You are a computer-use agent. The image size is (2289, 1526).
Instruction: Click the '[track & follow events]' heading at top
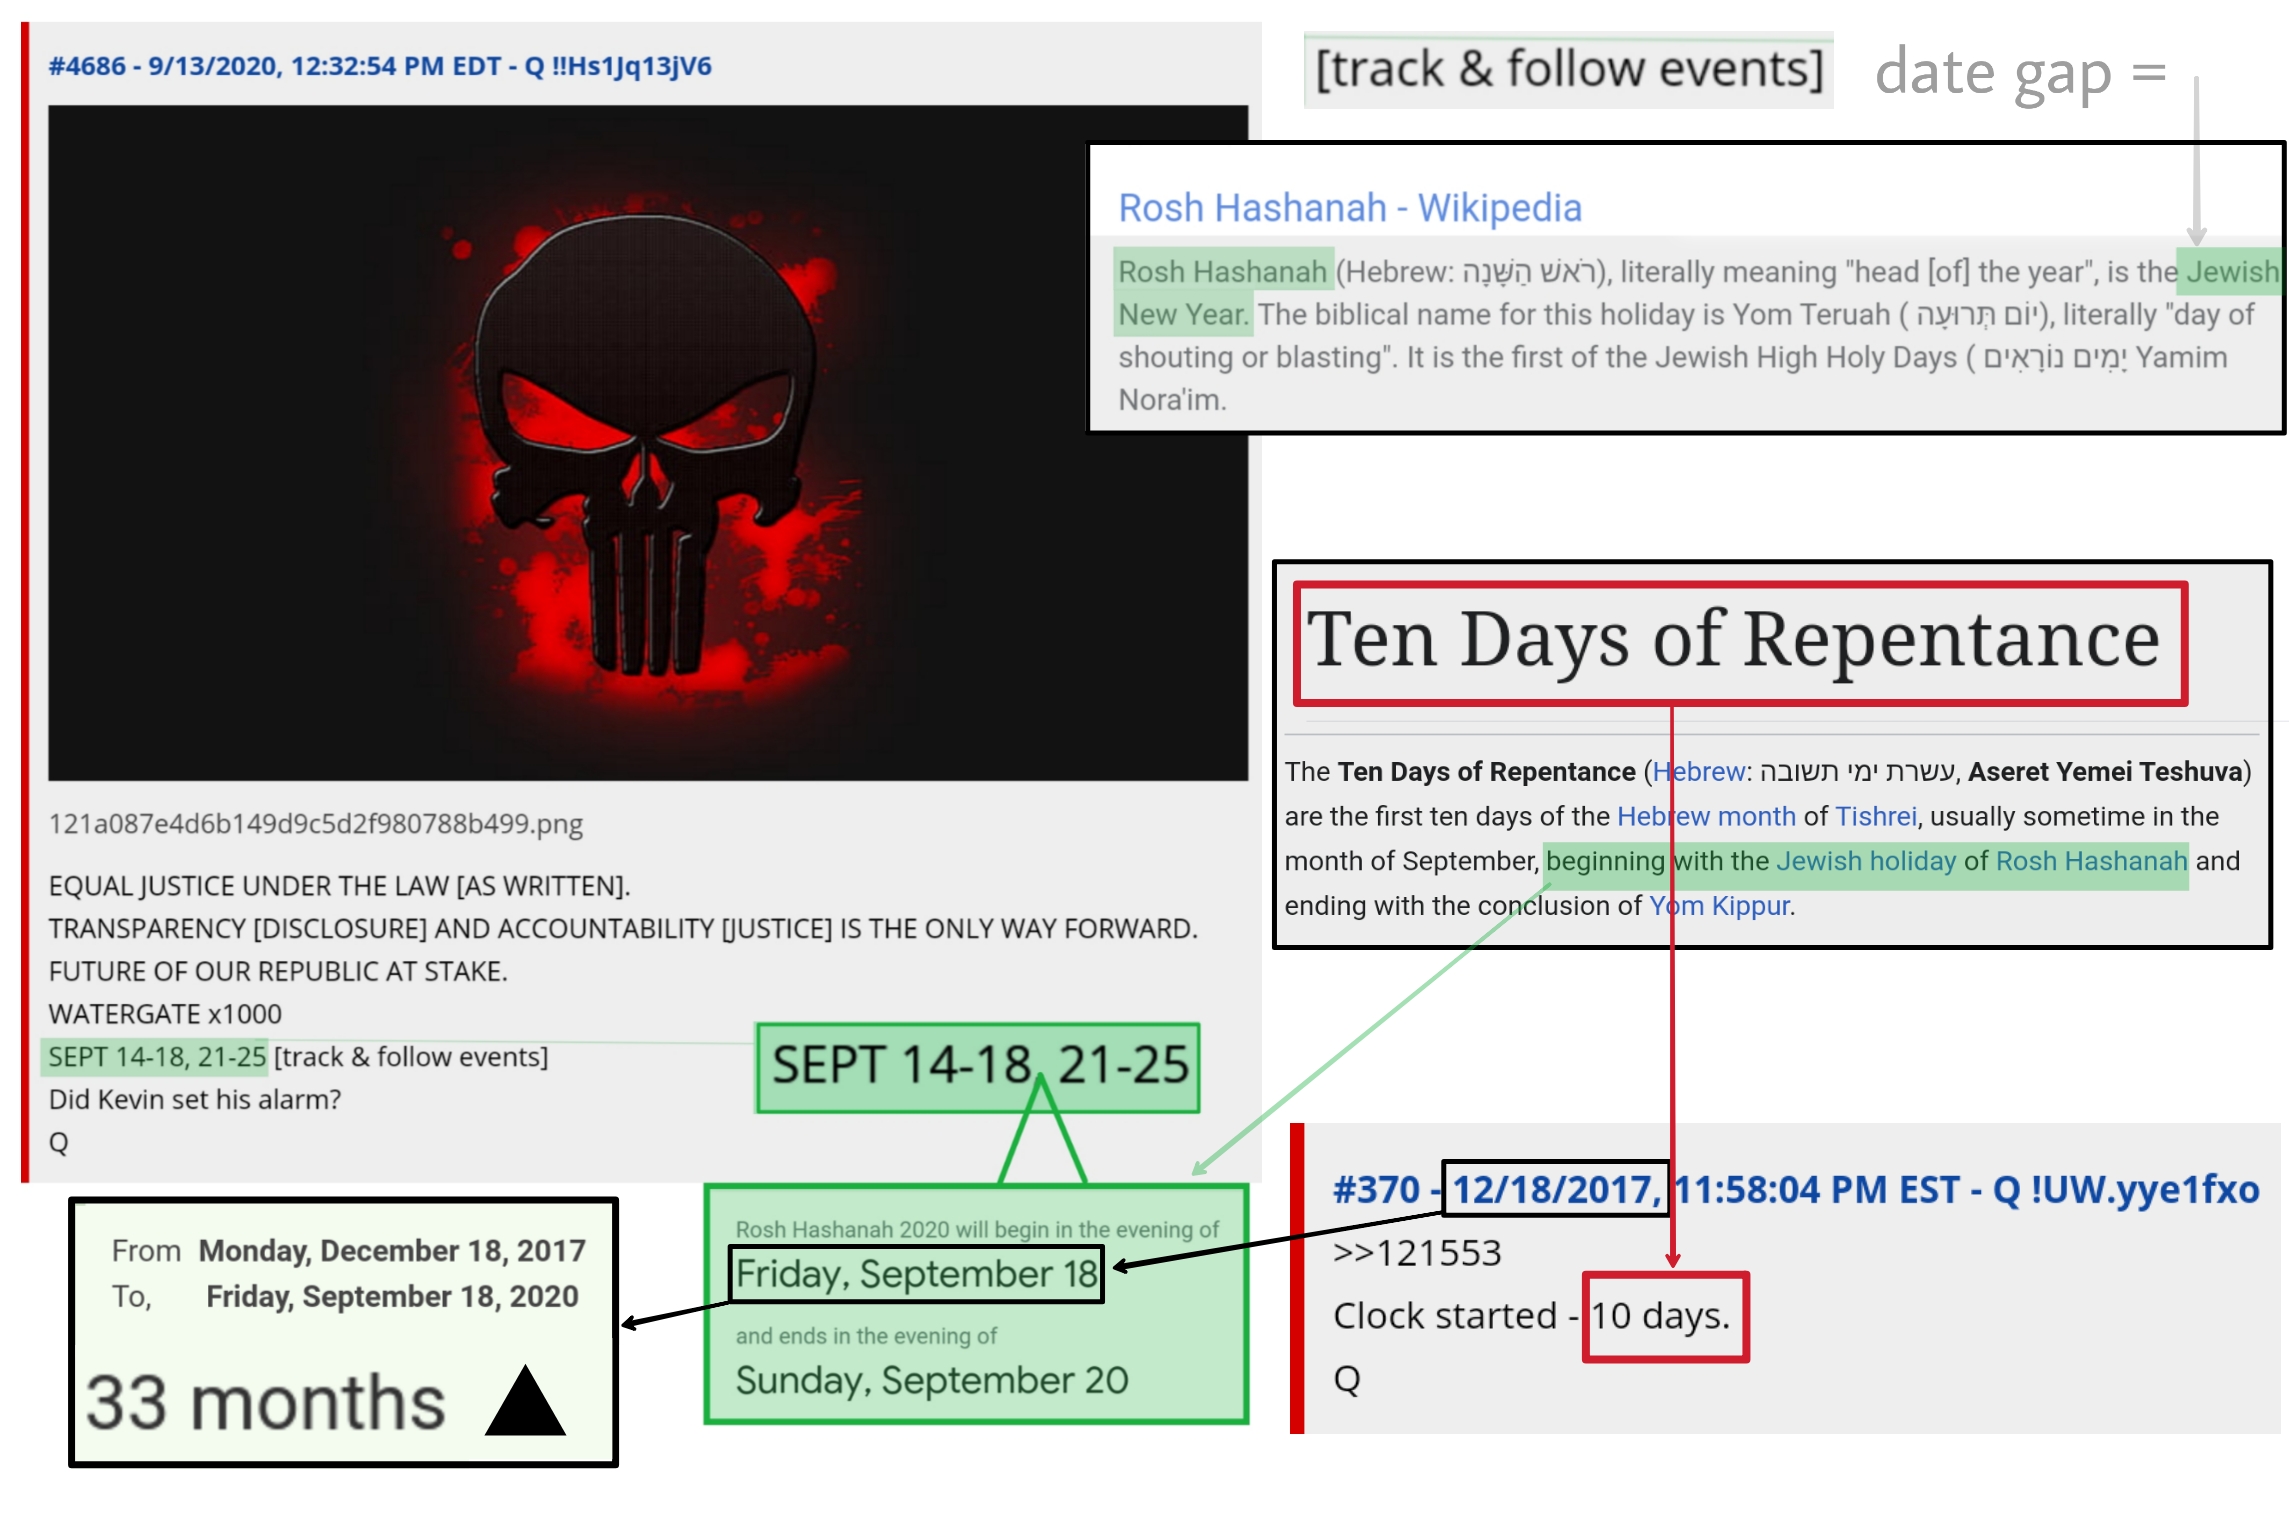click(1568, 69)
